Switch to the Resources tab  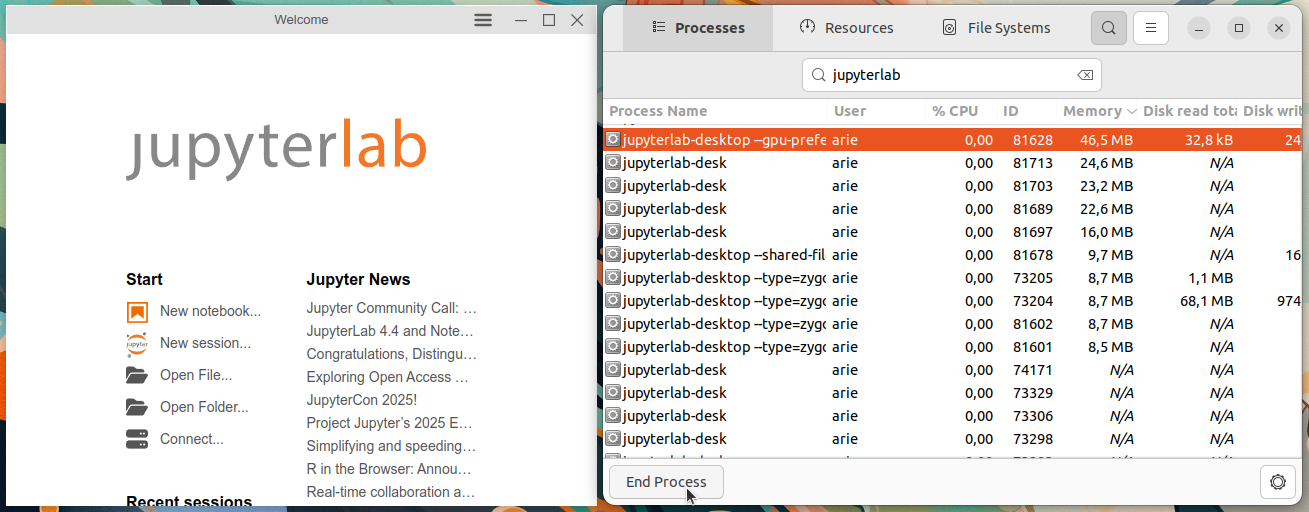tap(846, 28)
